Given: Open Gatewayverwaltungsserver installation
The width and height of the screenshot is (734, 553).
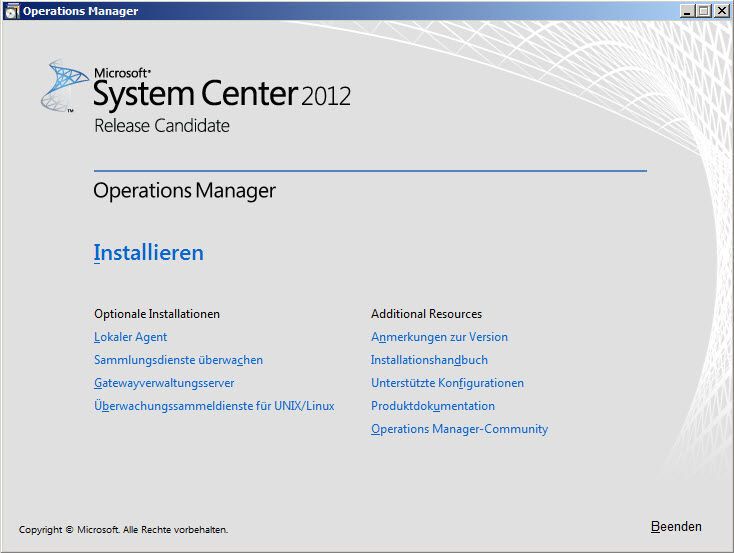Looking at the screenshot, I should click(x=164, y=383).
